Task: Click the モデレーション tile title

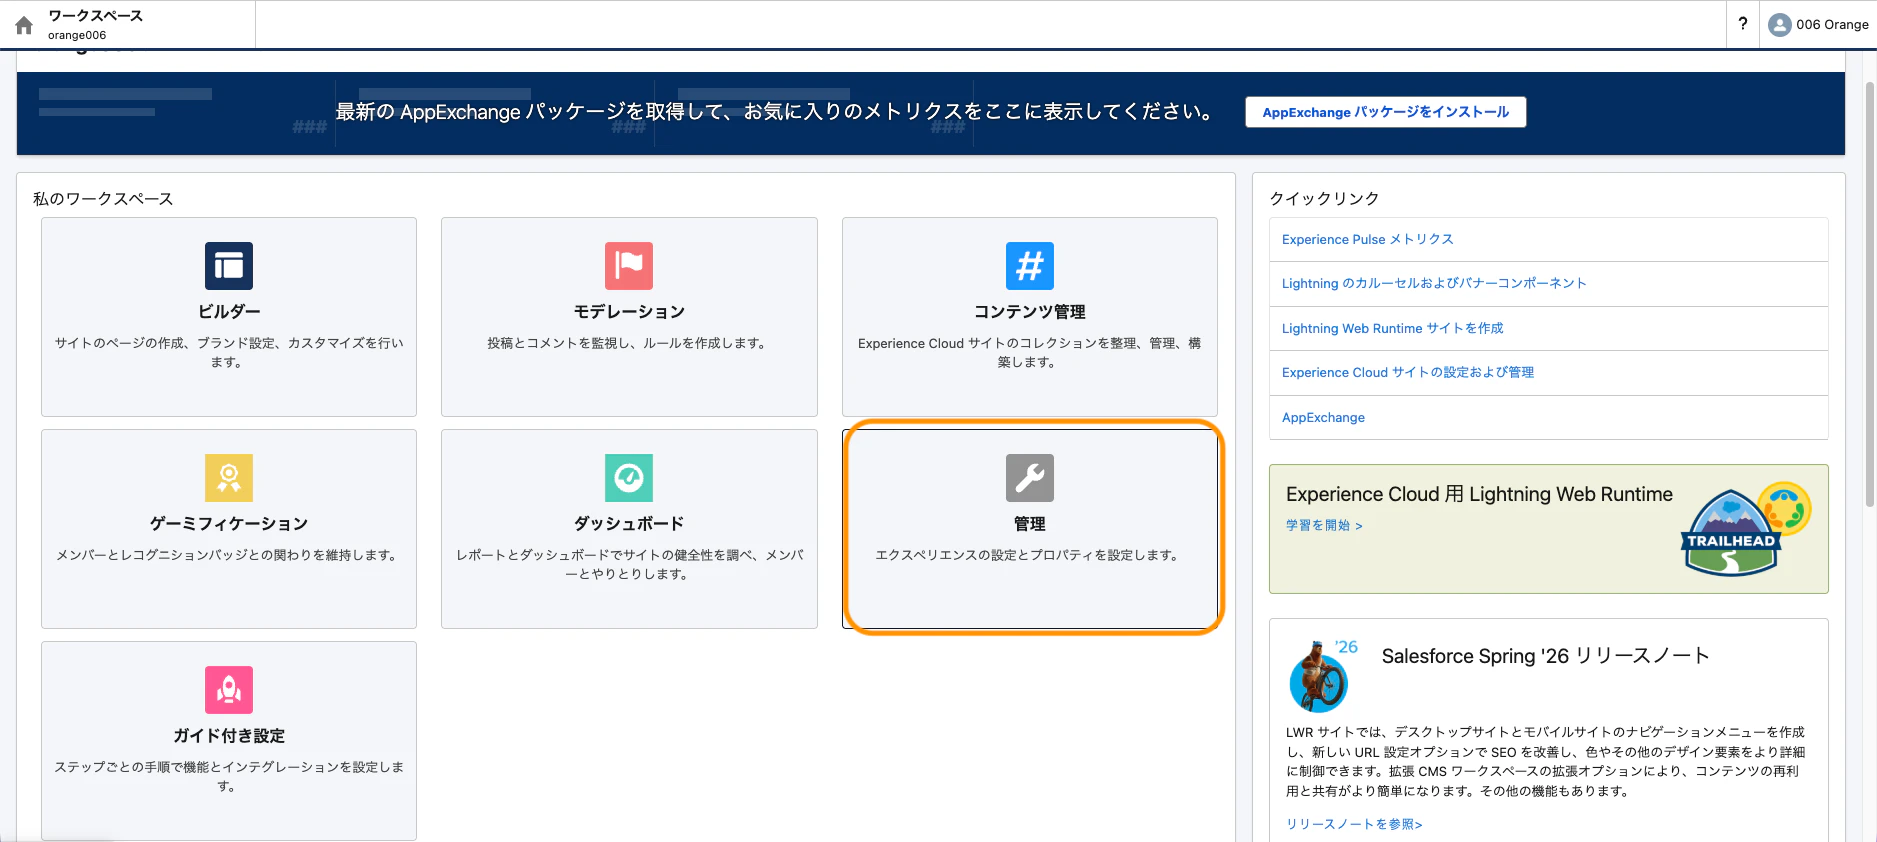Action: click(629, 312)
